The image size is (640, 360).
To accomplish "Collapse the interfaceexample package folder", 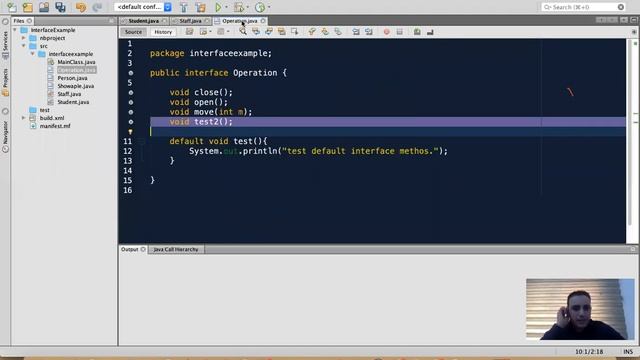I will tap(33, 53).
